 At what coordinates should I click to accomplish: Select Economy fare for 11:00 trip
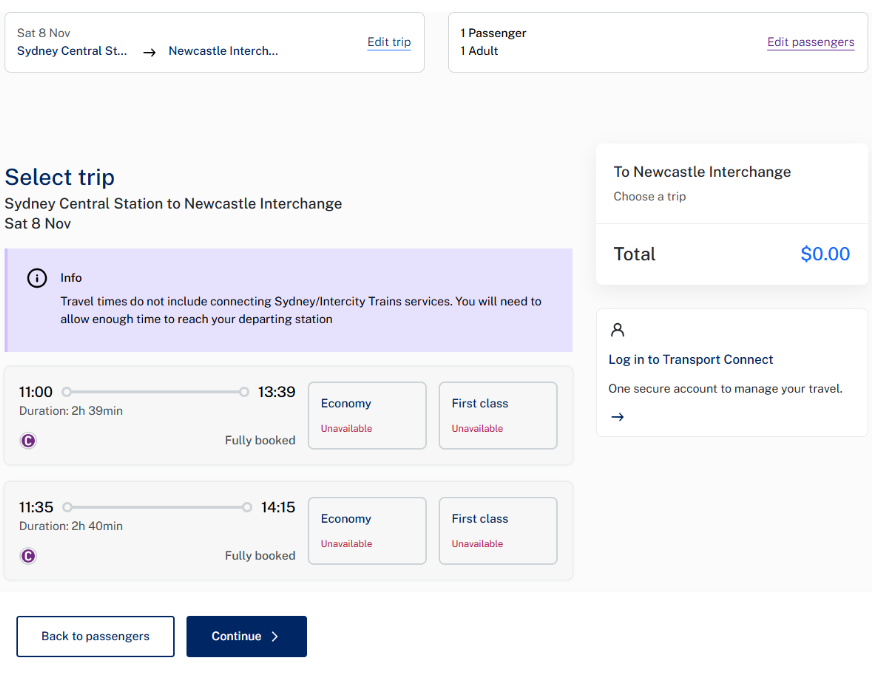point(367,415)
